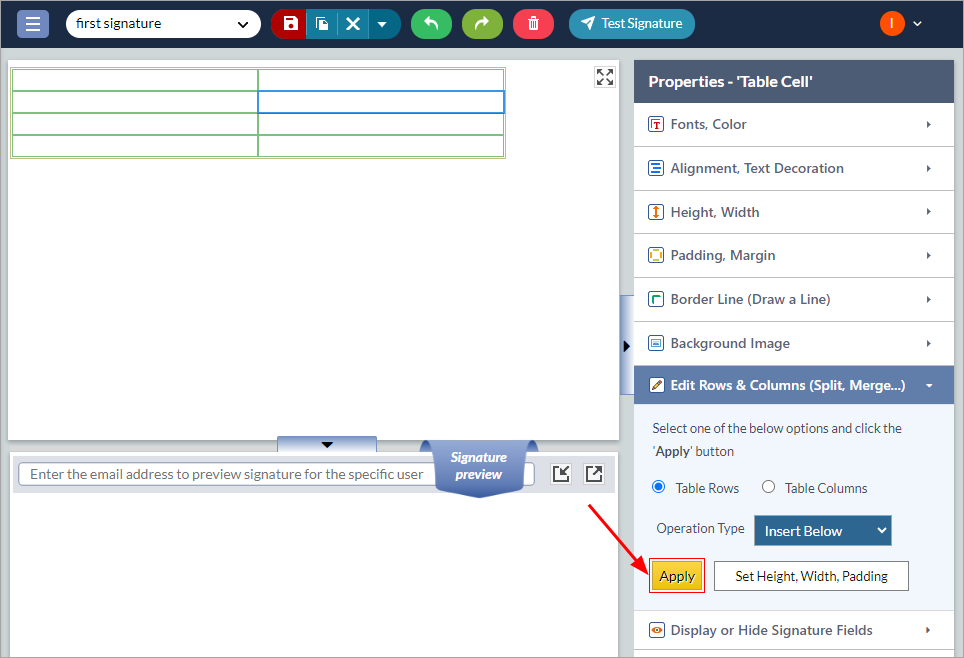The width and height of the screenshot is (964, 658).
Task: Select the Table Columns radio button
Action: (768, 487)
